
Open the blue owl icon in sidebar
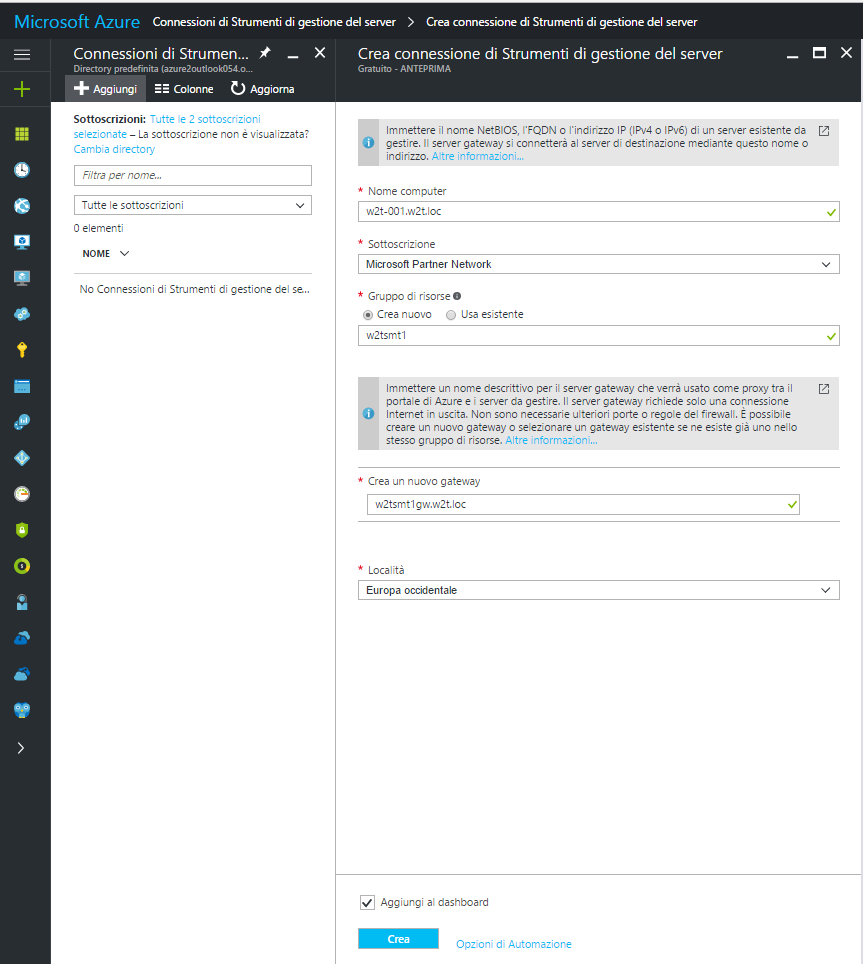[x=22, y=710]
